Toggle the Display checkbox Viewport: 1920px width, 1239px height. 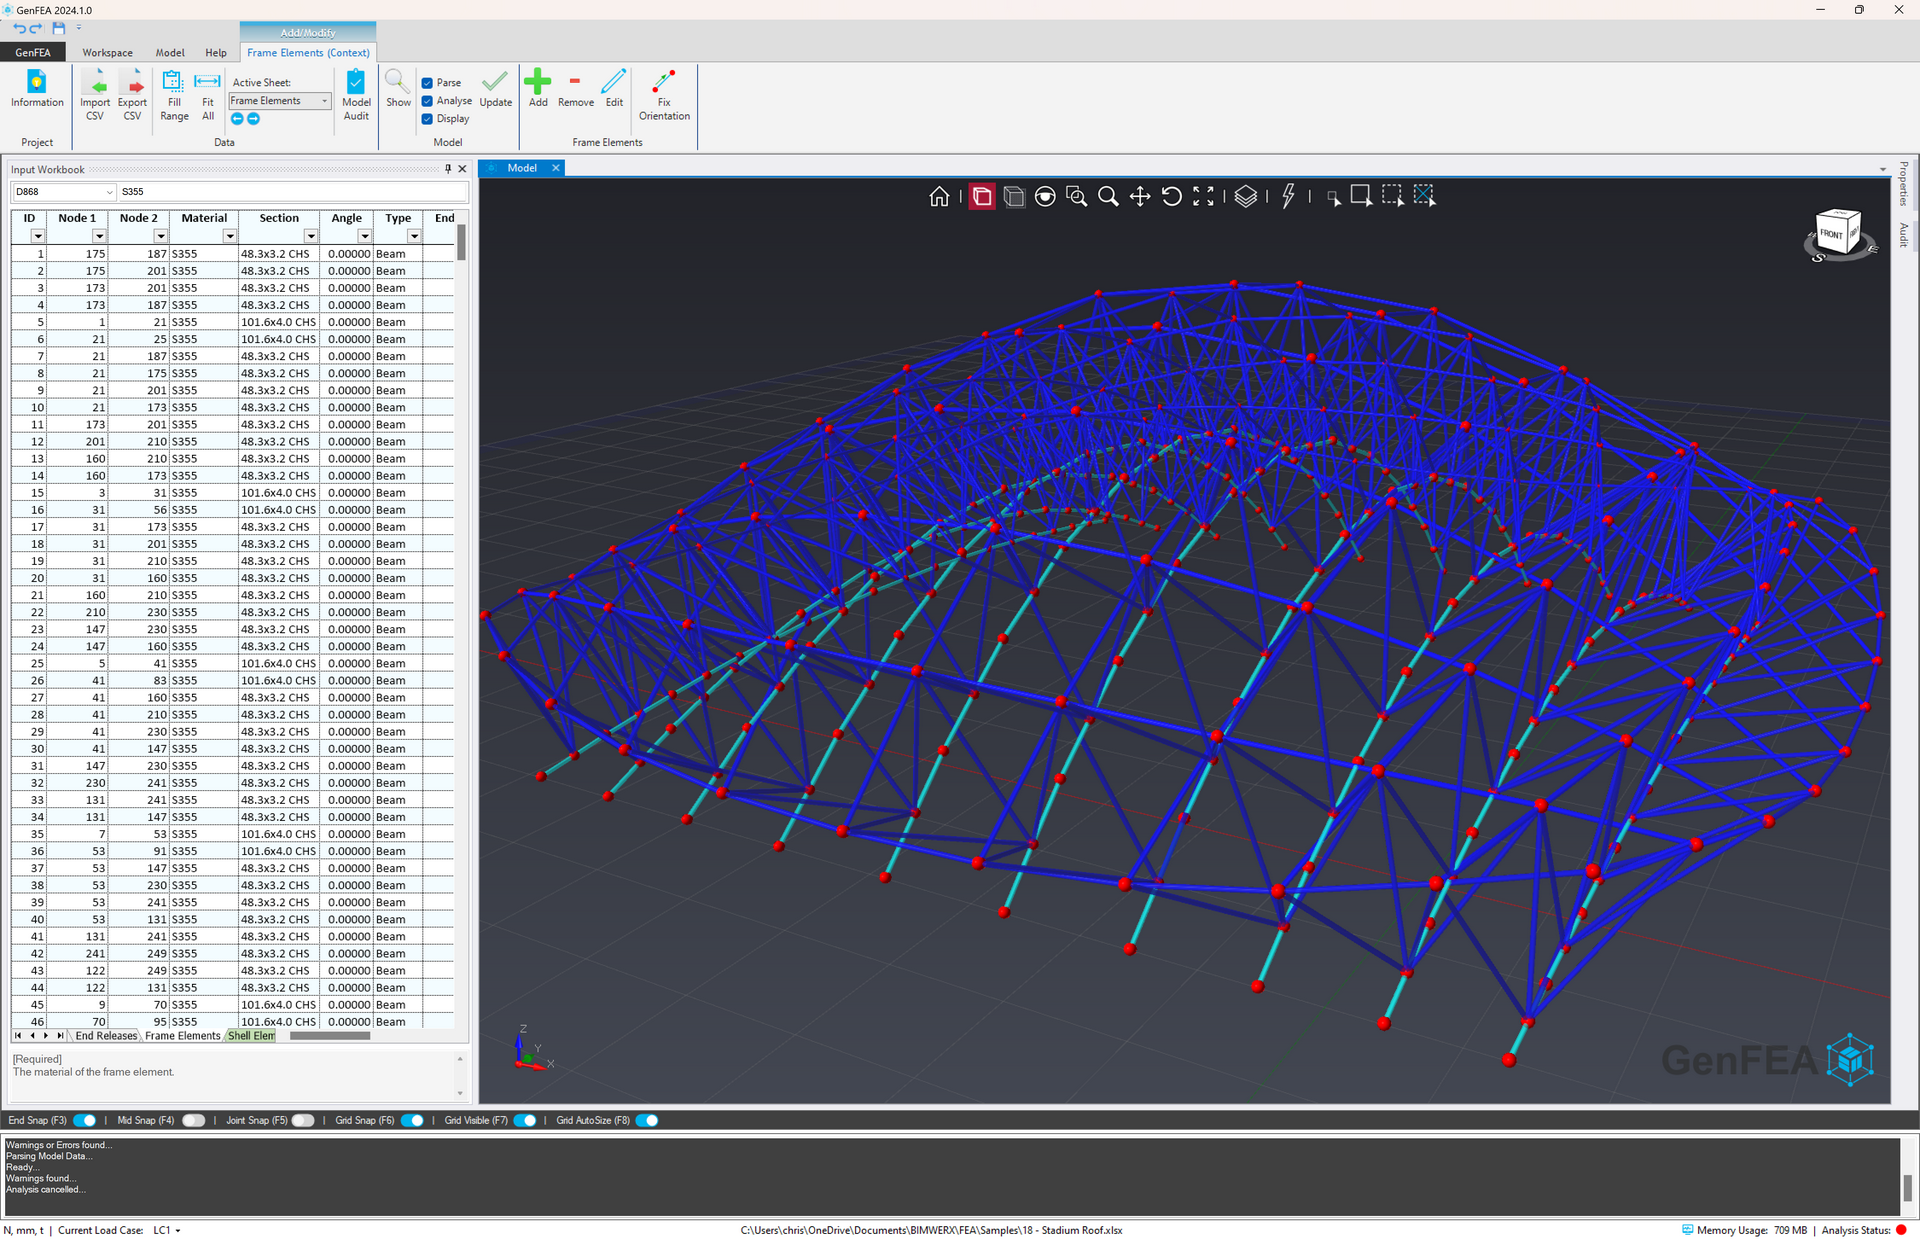428,119
